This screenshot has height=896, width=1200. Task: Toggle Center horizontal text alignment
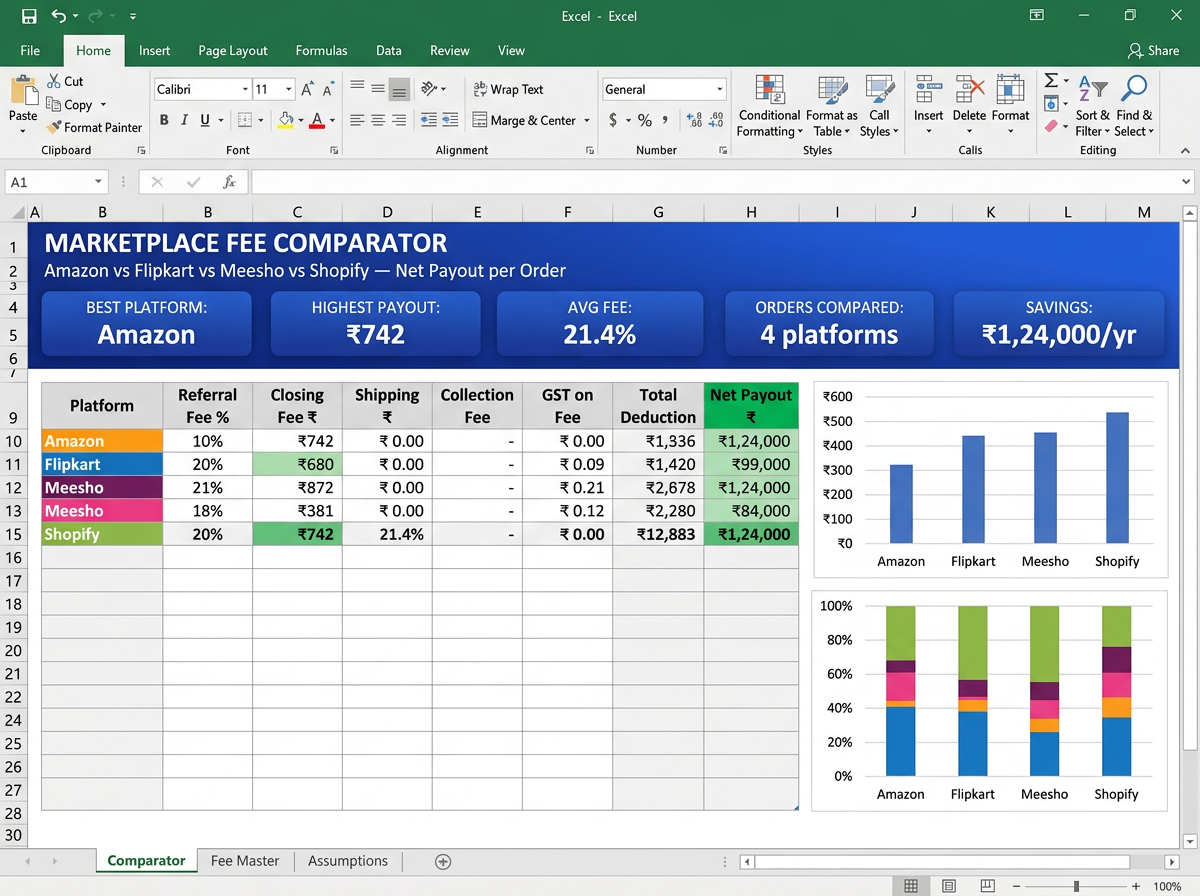pyautogui.click(x=378, y=120)
